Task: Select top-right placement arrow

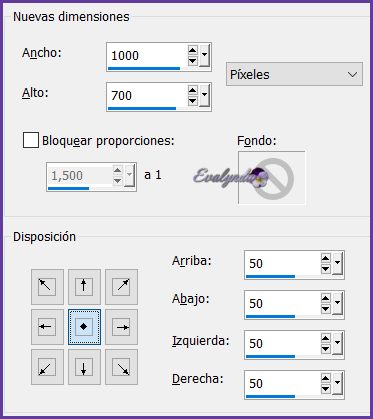Action: 122,287
